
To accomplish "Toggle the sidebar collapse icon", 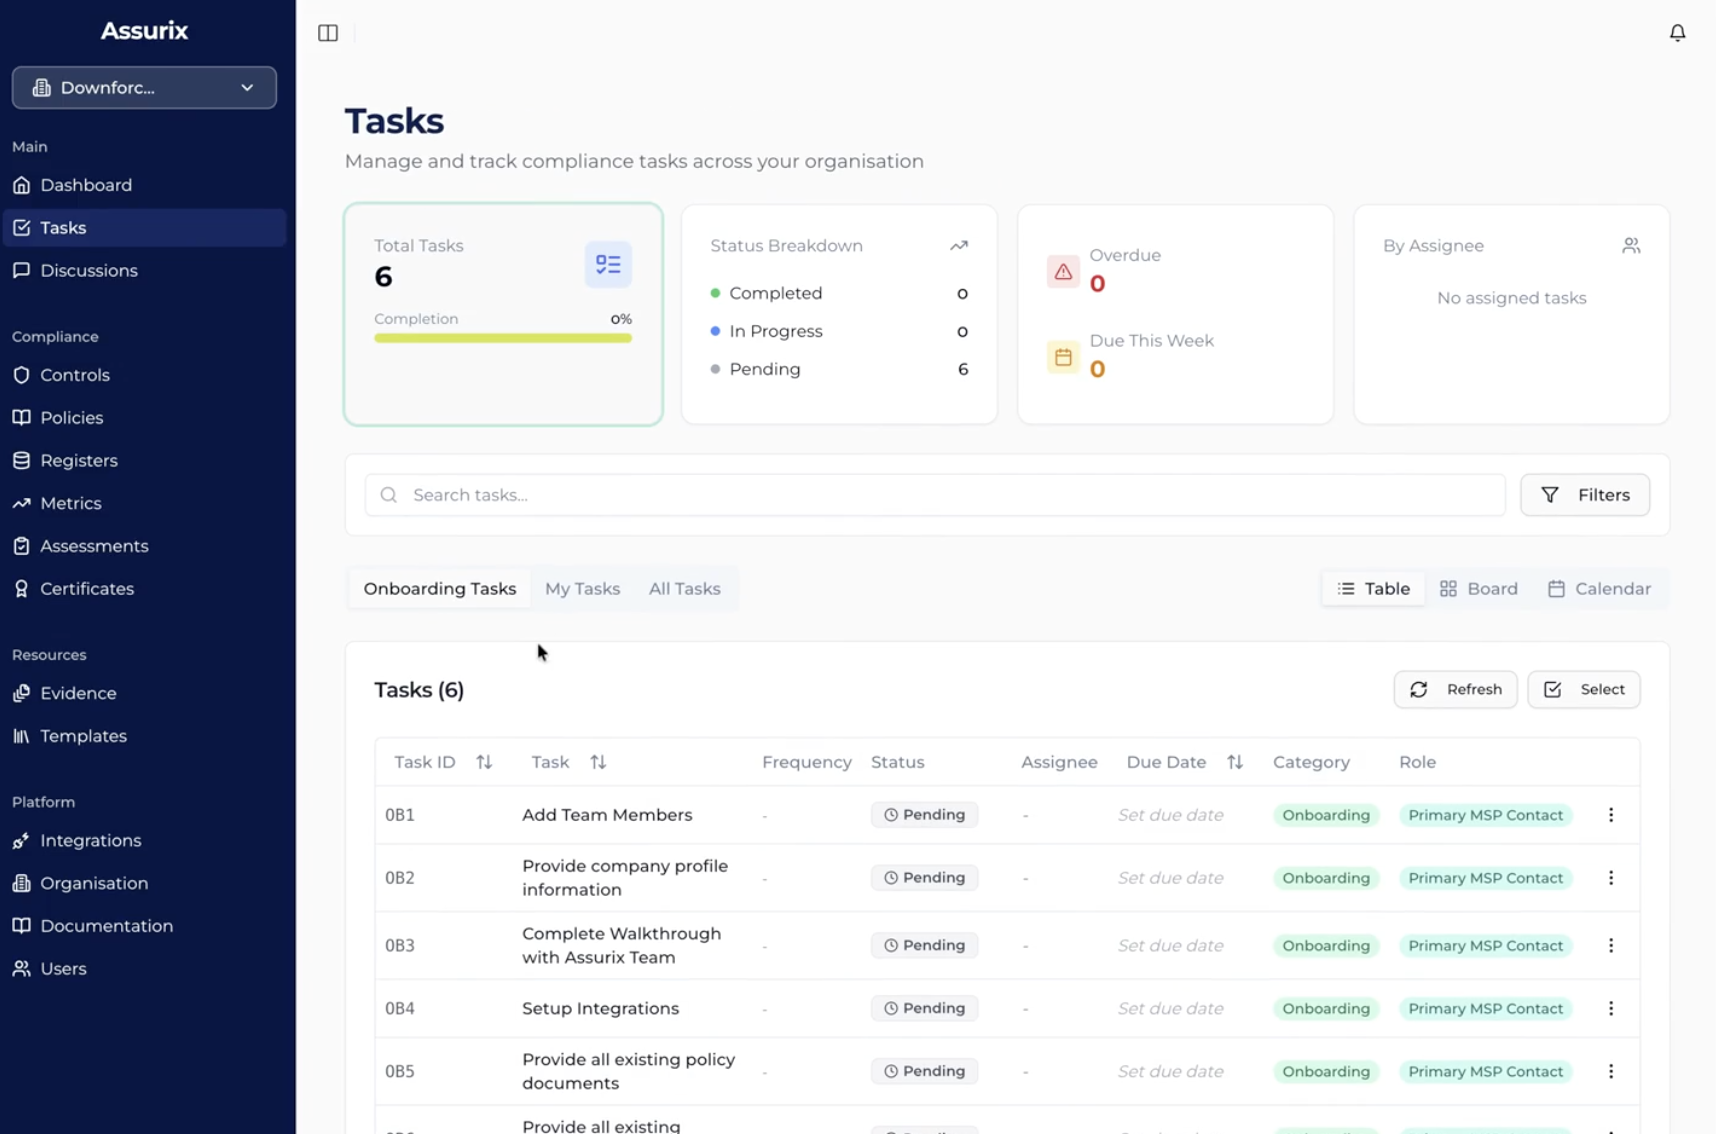I will coord(328,33).
